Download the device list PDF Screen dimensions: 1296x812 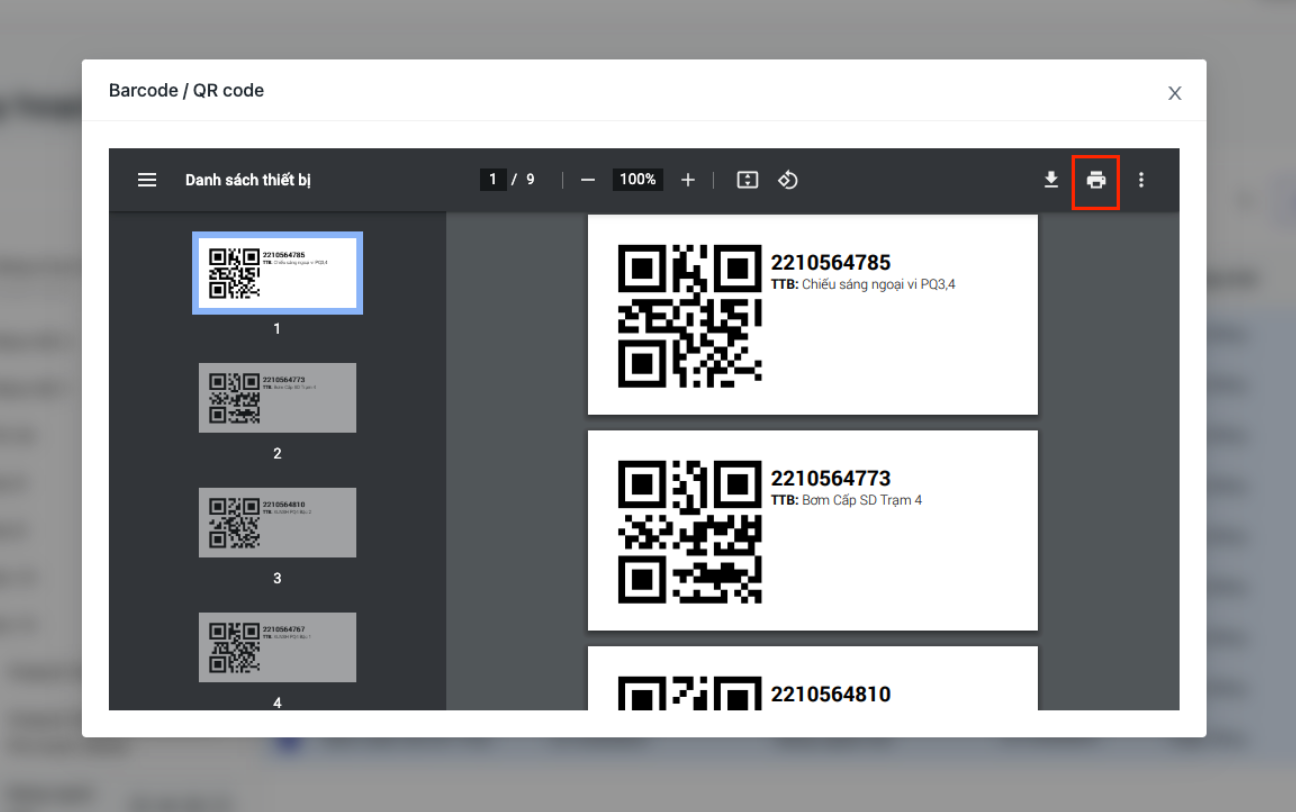pyautogui.click(x=1051, y=180)
